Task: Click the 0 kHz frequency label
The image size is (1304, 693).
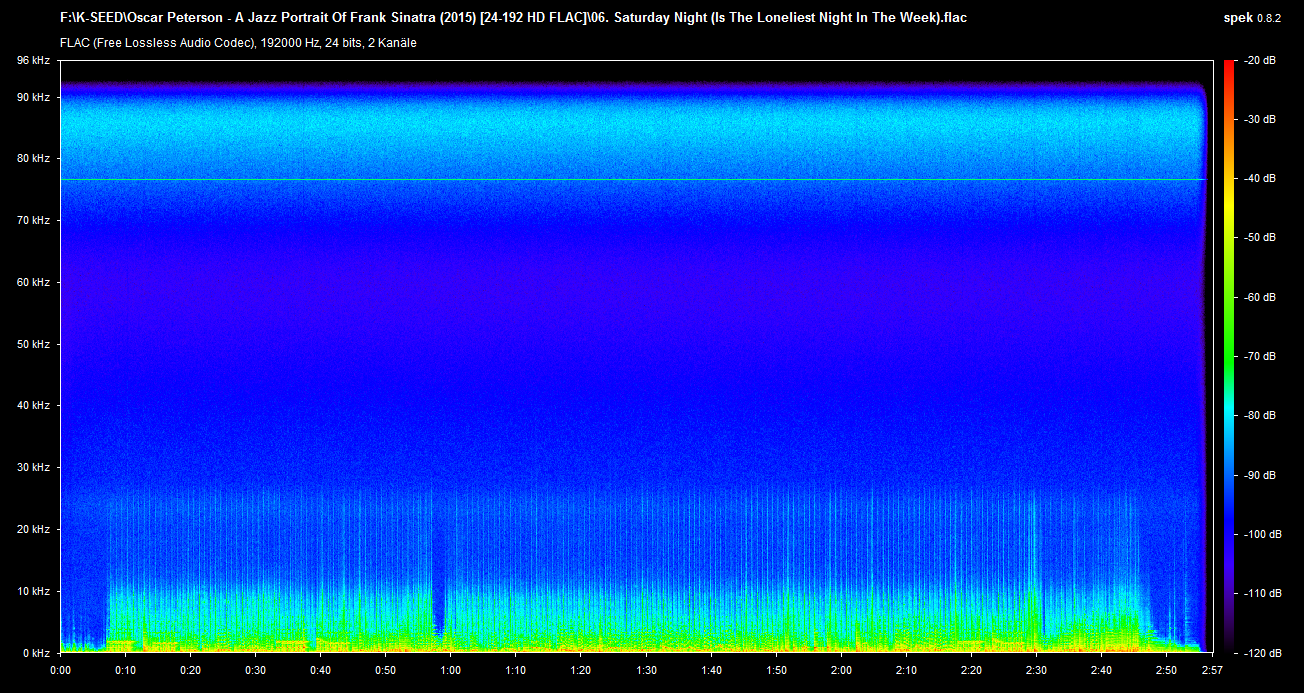Action: pos(36,652)
